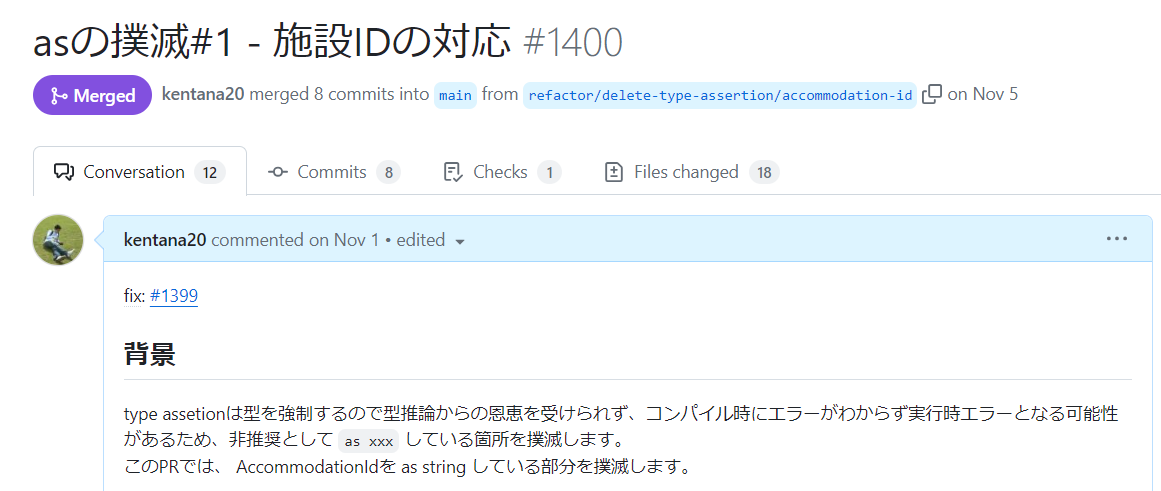This screenshot has height=491, width=1161.
Task: Click the Commits tab commit icon
Action: click(278, 173)
